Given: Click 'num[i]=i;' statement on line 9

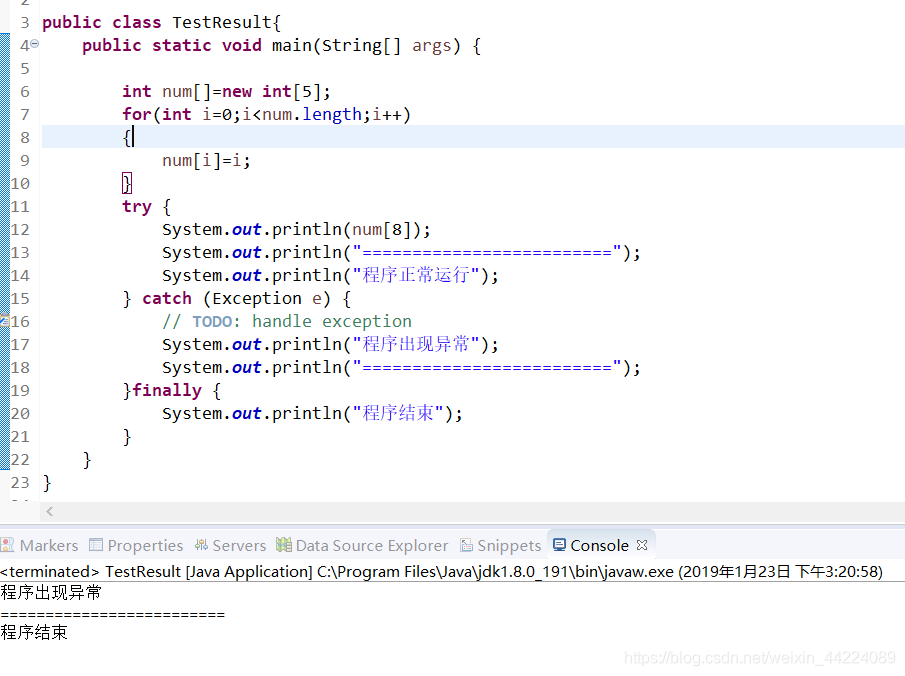Looking at the screenshot, I should (x=206, y=160).
